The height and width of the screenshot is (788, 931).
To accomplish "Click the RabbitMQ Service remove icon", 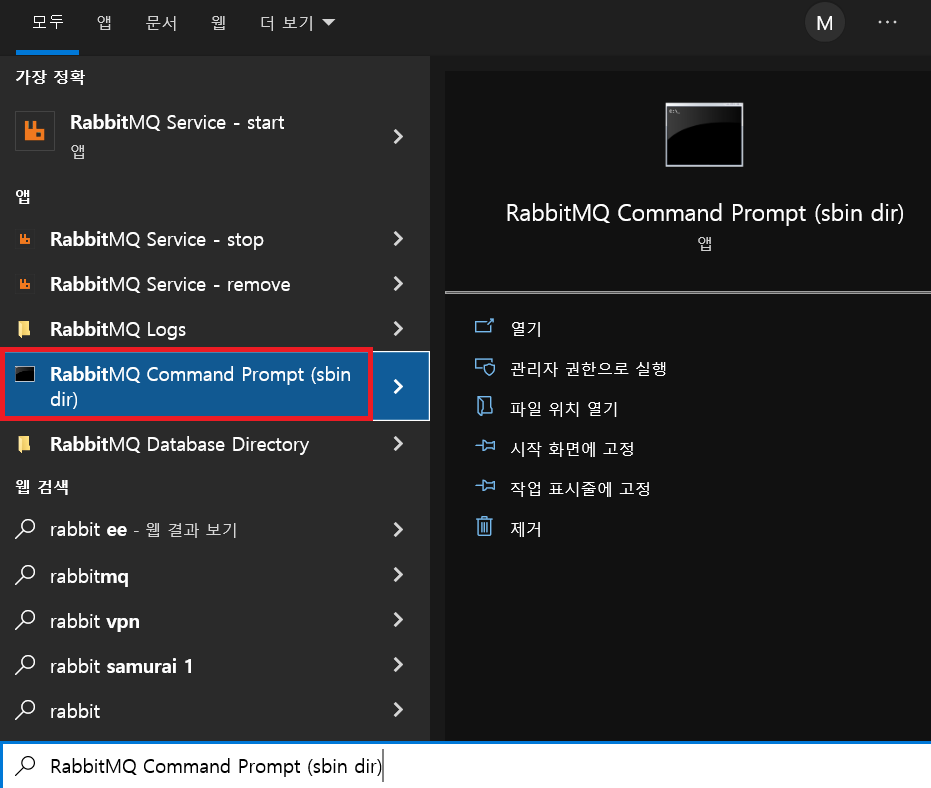I will coord(25,284).
